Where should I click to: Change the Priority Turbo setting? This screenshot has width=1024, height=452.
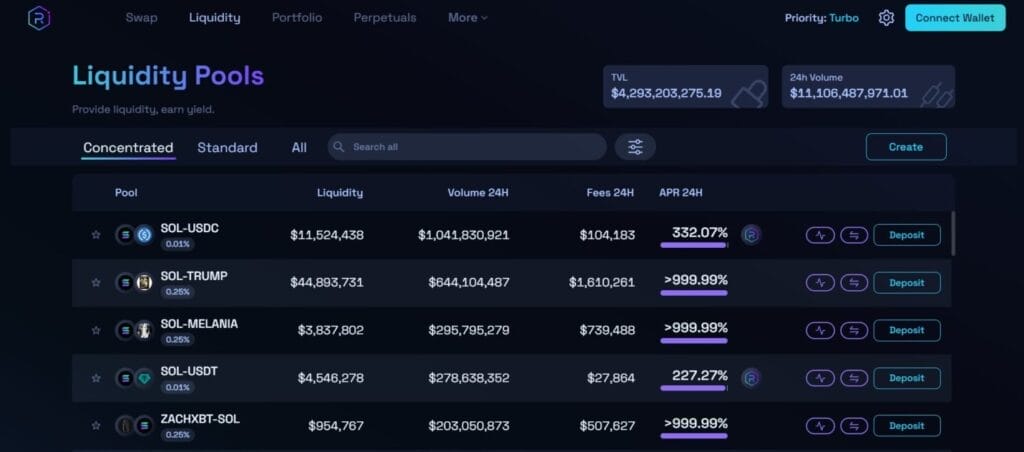coord(822,18)
